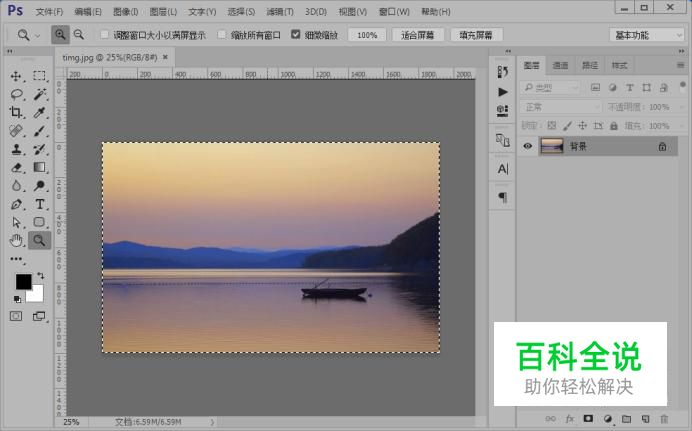Select the Rounded Rectangle shape tool
This screenshot has height=431, width=692.
pos(39,222)
